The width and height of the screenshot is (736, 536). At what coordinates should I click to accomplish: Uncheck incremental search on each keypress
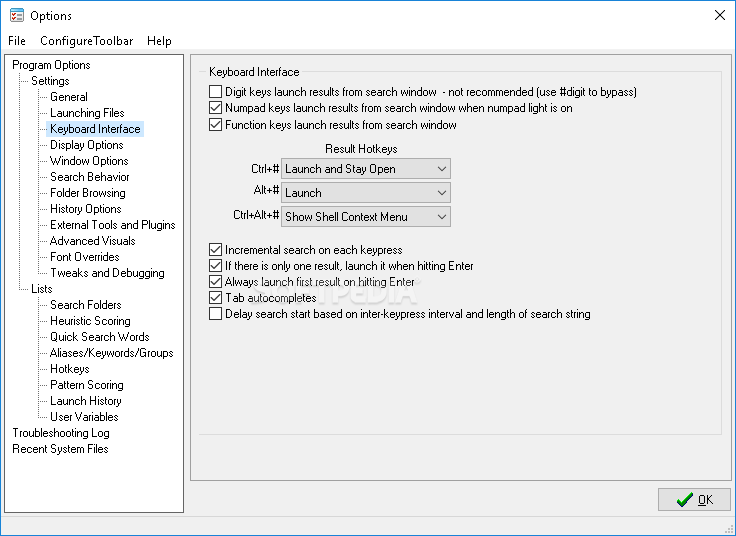pyautogui.click(x=215, y=250)
